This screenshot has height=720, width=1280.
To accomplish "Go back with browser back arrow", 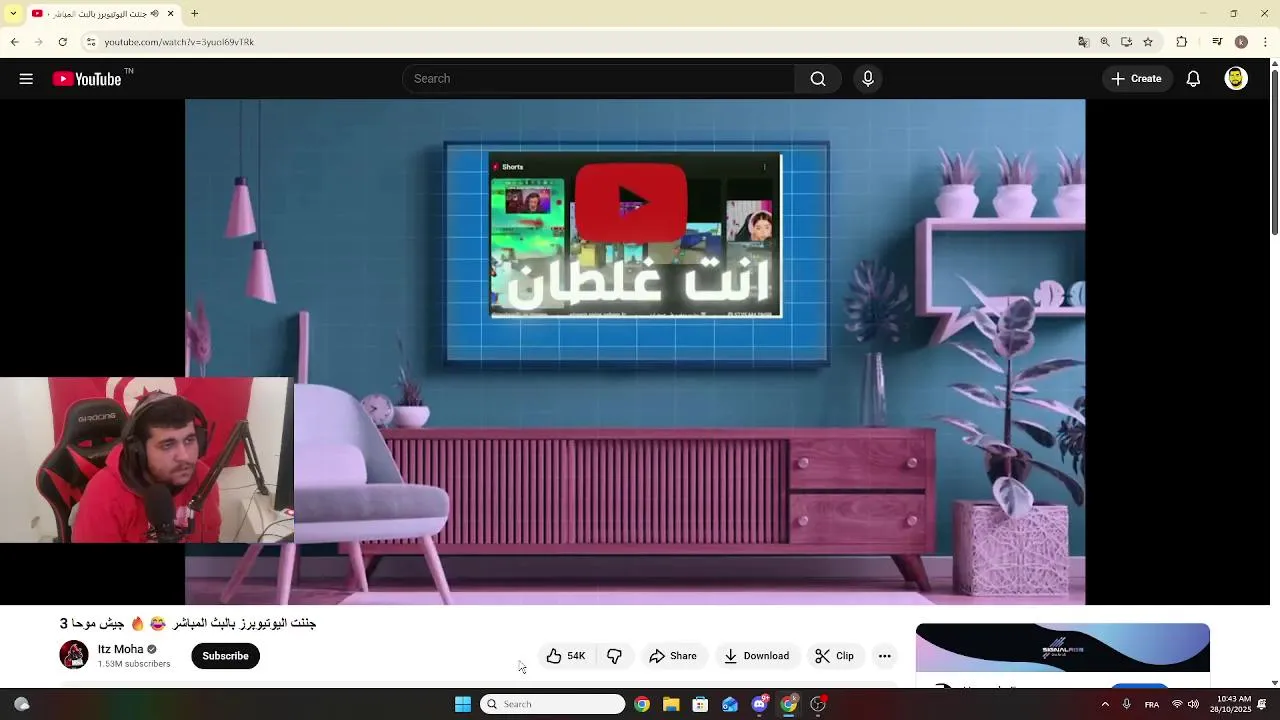I will [x=14, y=42].
